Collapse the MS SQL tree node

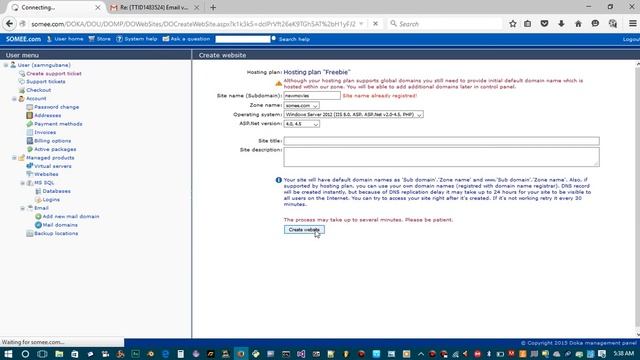tap(22, 183)
